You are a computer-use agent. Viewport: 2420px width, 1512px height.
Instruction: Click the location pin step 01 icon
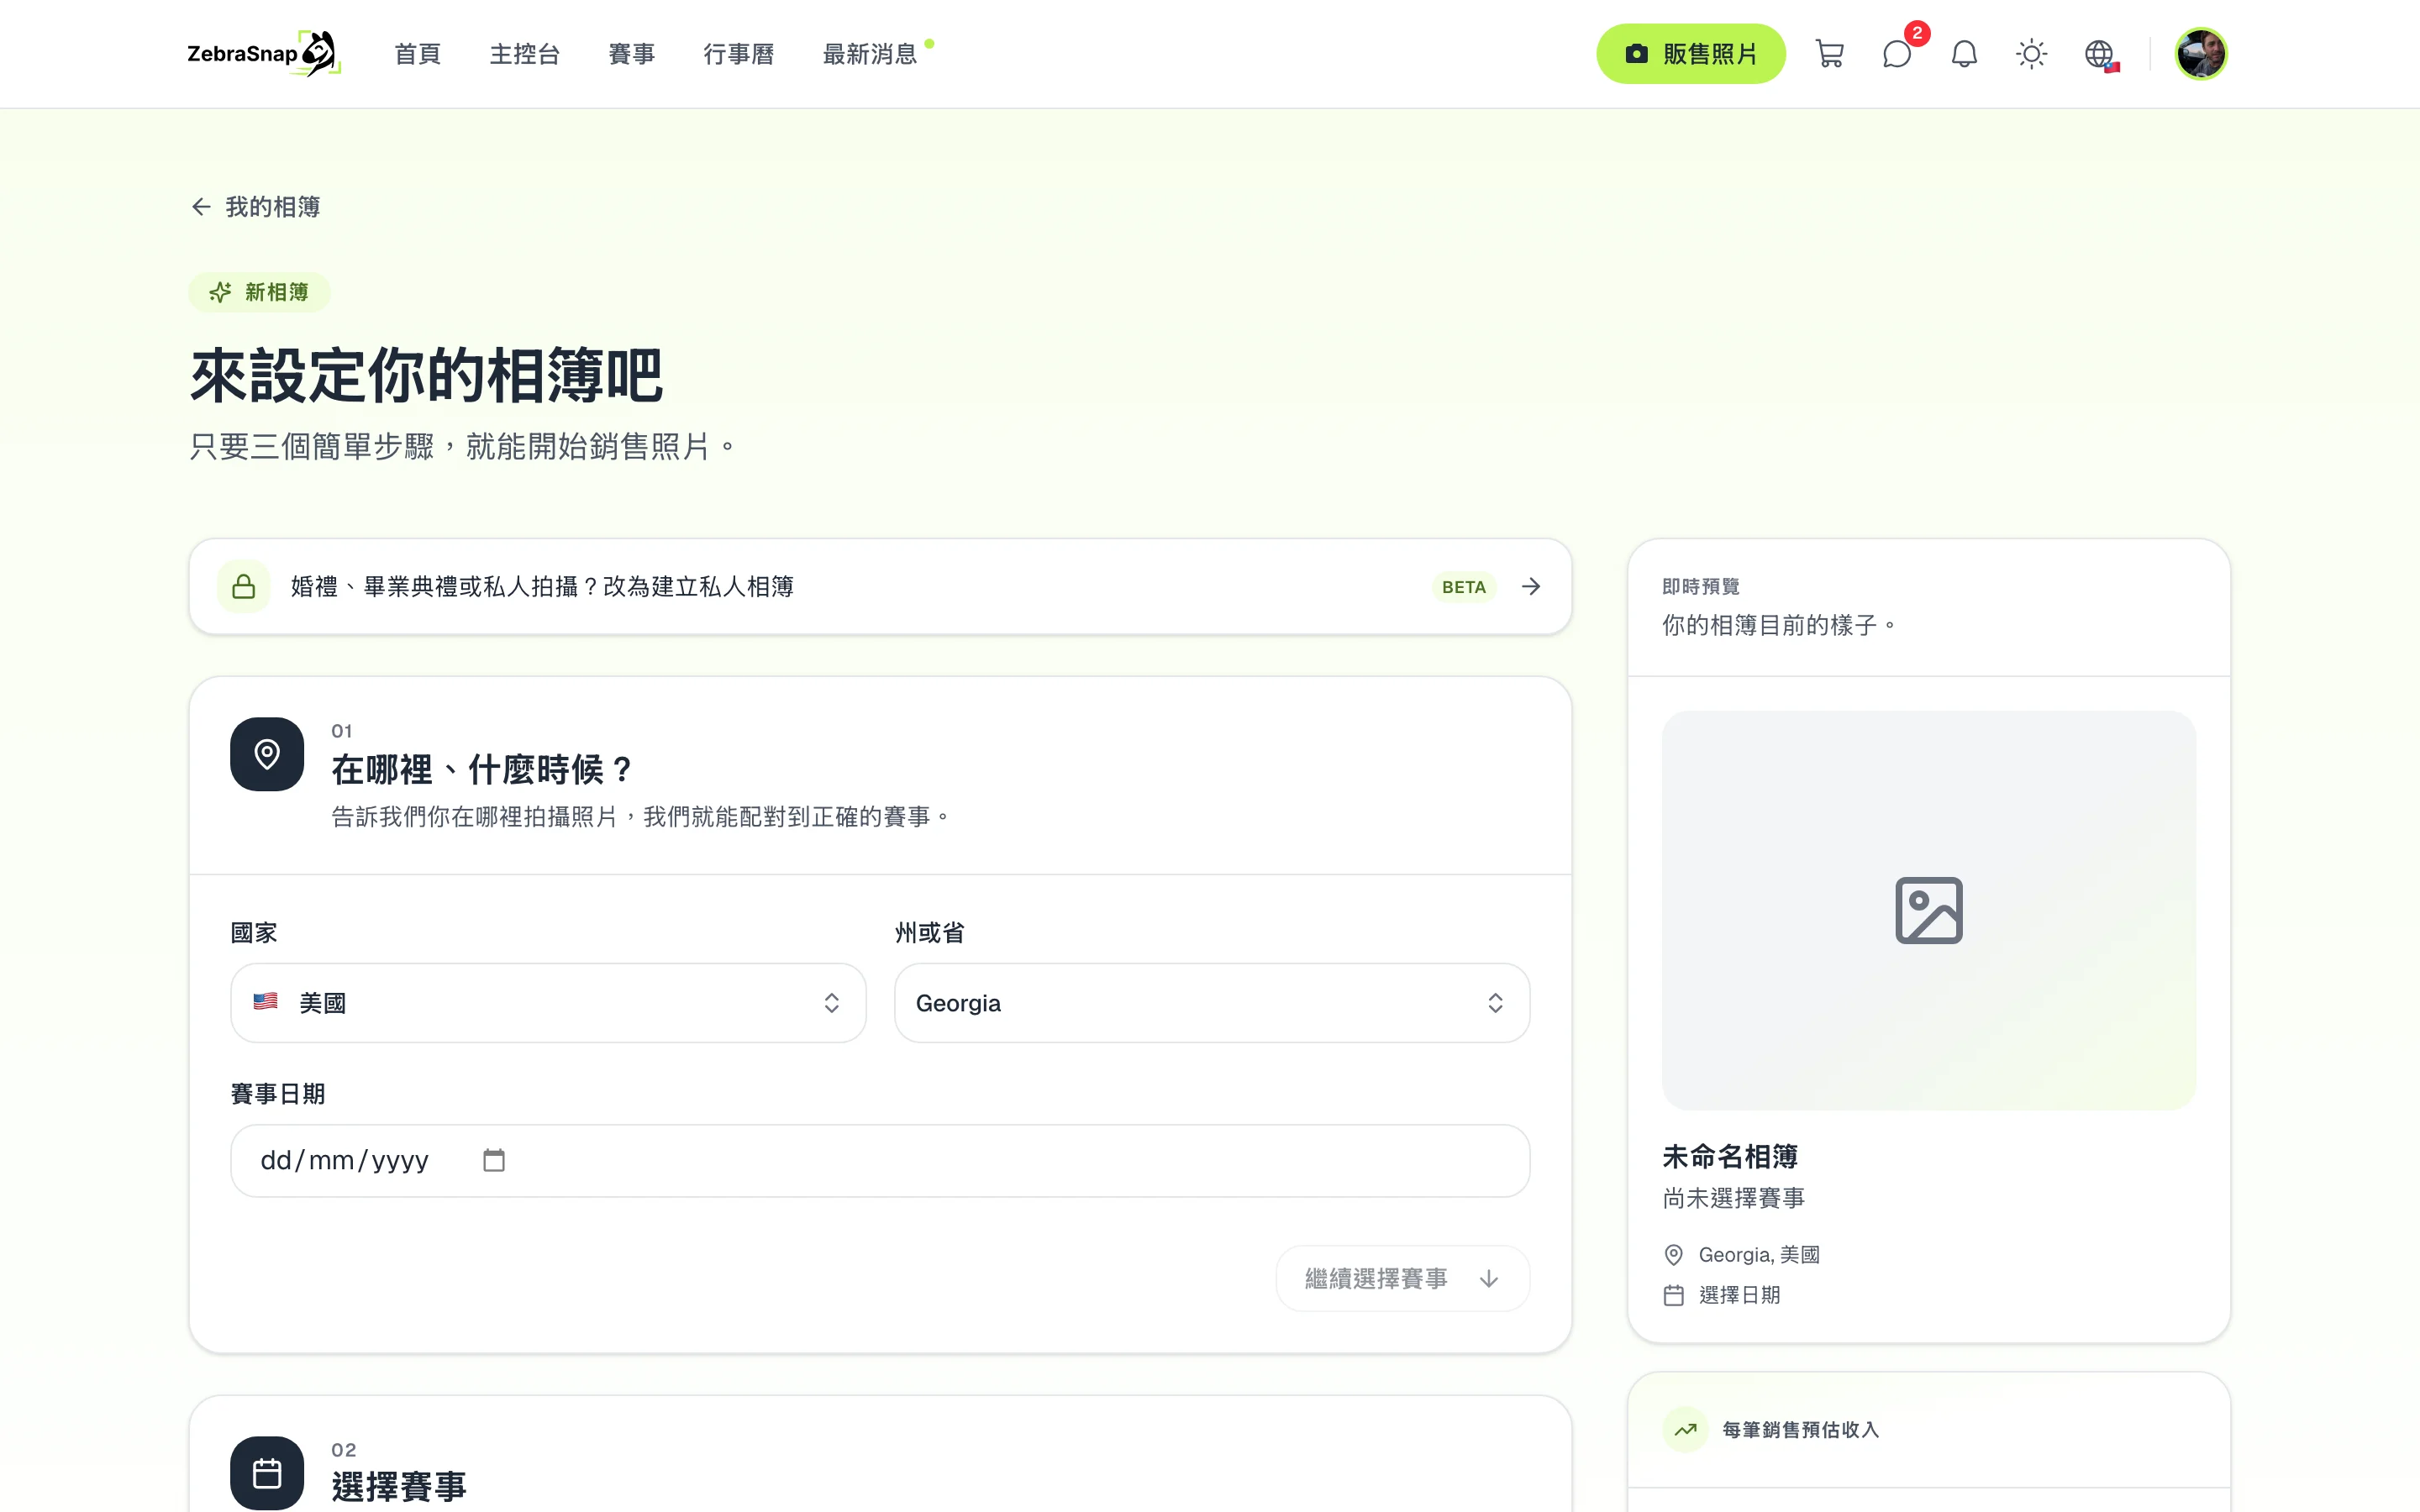pos(267,754)
